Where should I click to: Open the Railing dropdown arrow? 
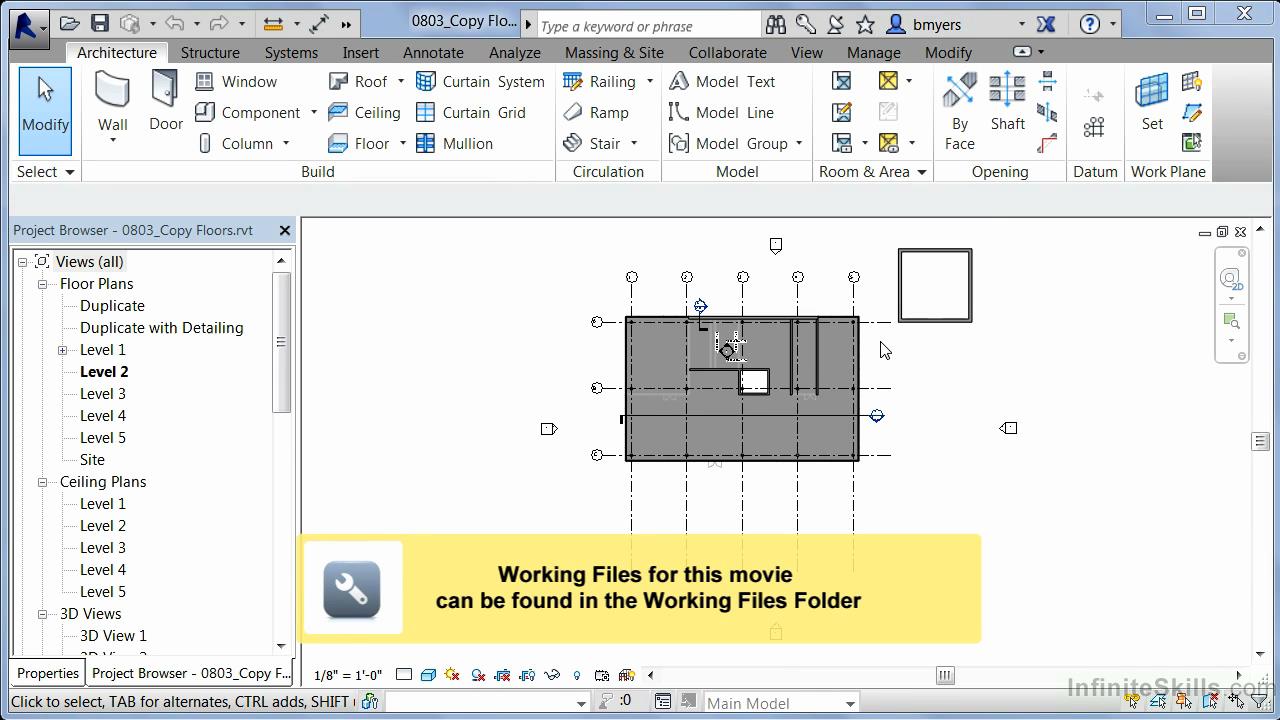pyautogui.click(x=649, y=81)
